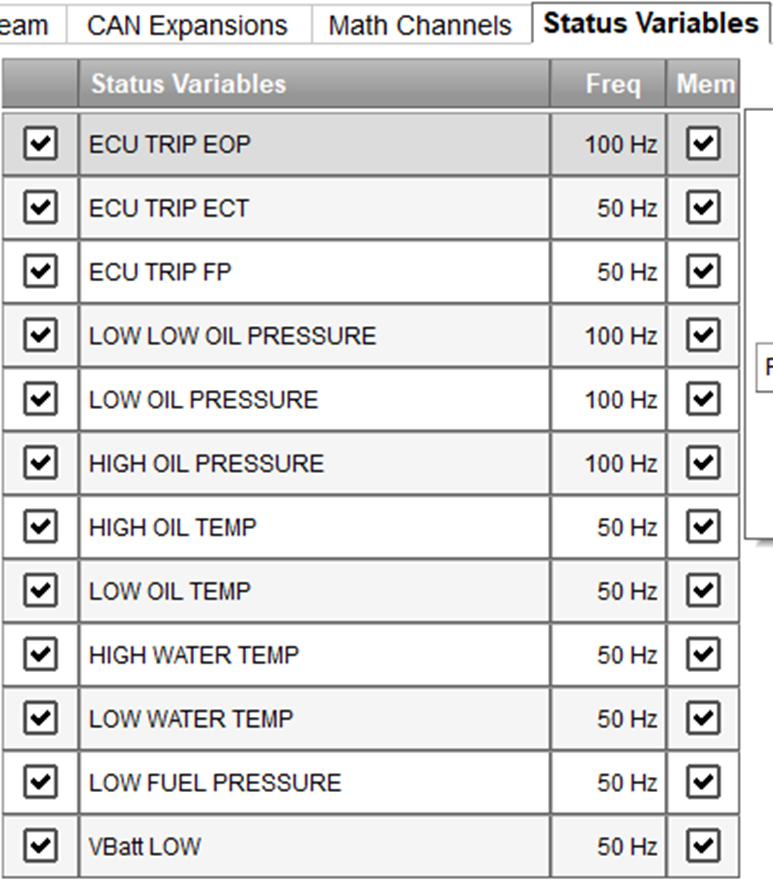Disable the ECU TRIP FP enable checkbox
This screenshot has height=888, width=773.
point(40,272)
